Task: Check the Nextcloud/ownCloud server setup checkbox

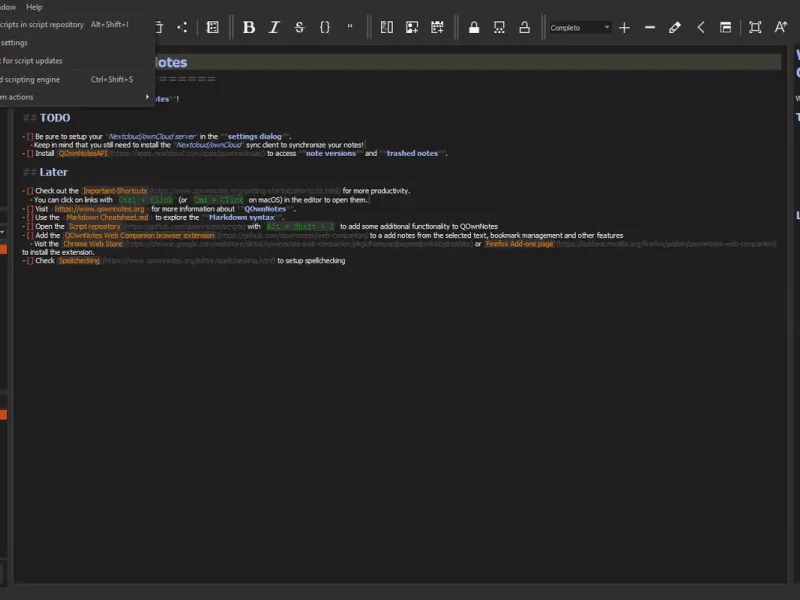Action: [x=30, y=136]
